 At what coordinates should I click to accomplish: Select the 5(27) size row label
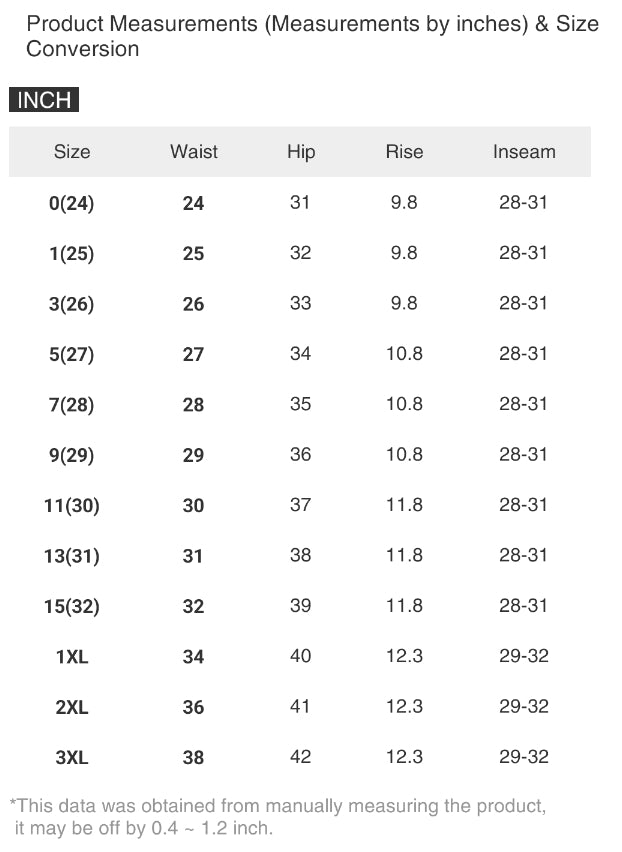coord(72,355)
